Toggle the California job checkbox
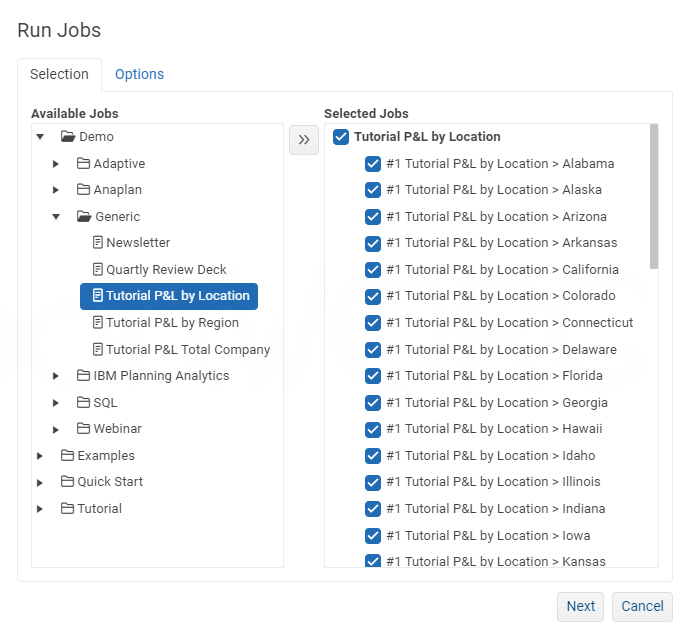Image resolution: width=694 pixels, height=634 pixels. (x=373, y=270)
